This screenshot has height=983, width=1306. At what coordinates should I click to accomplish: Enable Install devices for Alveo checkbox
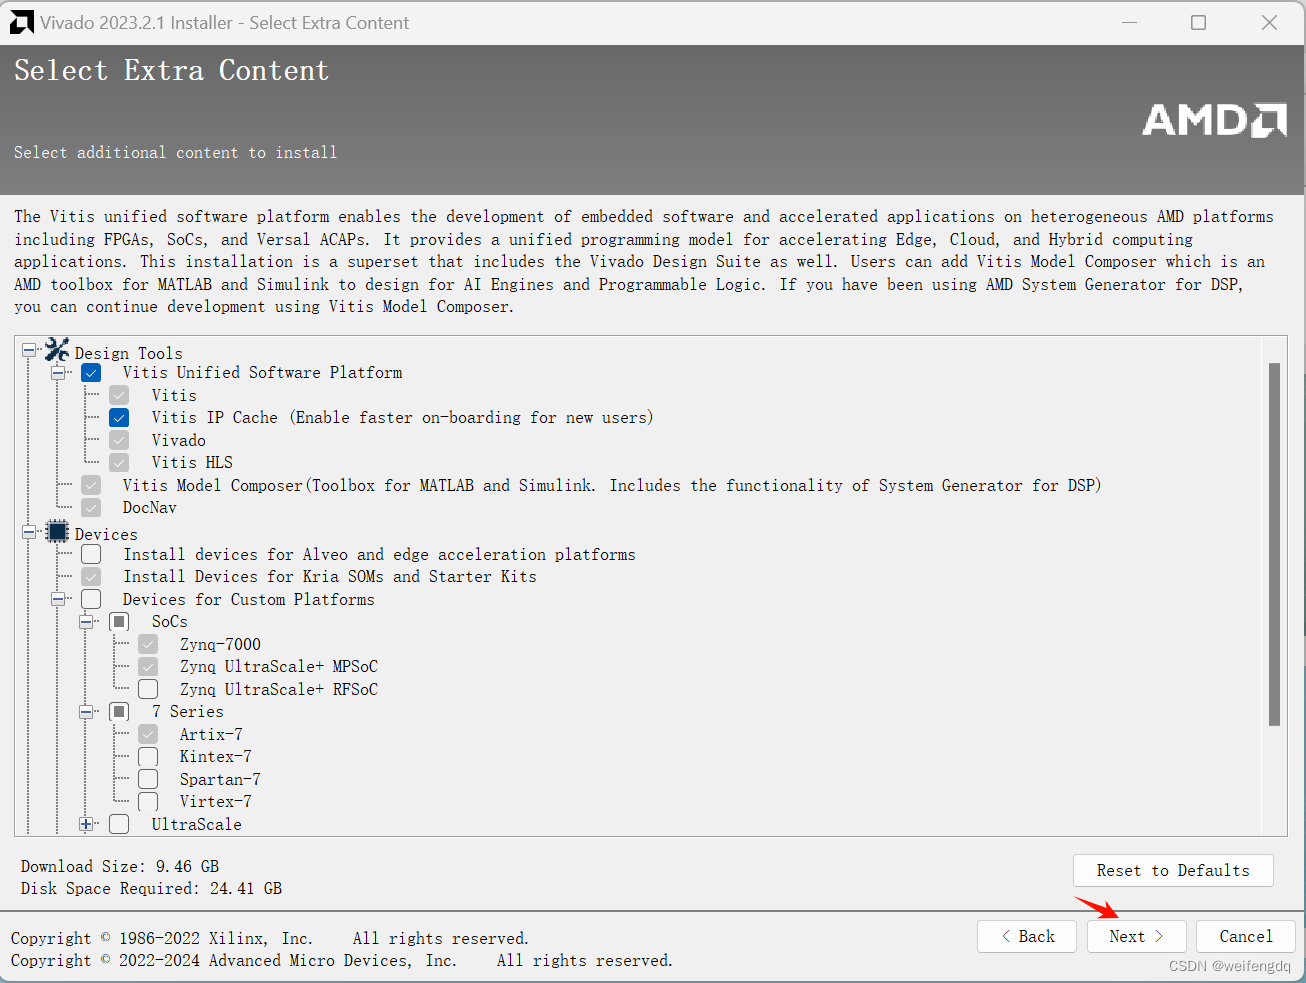point(91,554)
